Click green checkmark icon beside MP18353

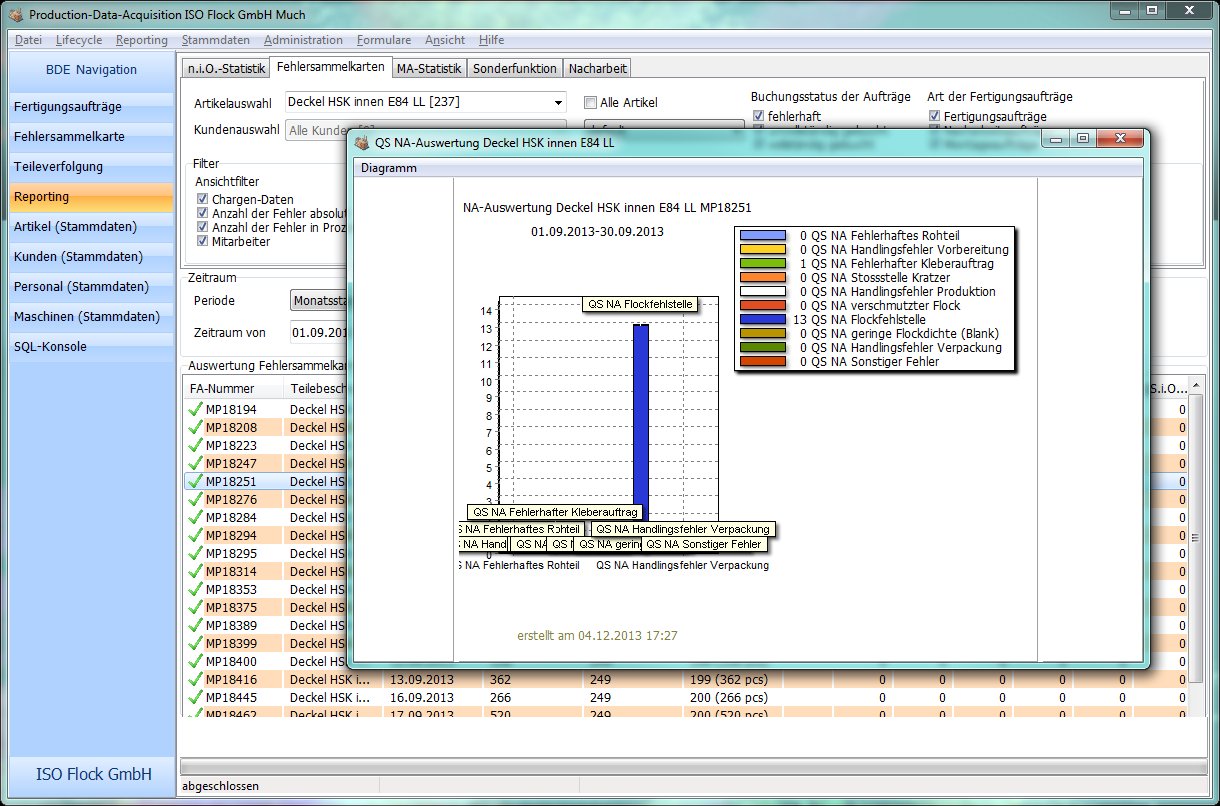194,590
